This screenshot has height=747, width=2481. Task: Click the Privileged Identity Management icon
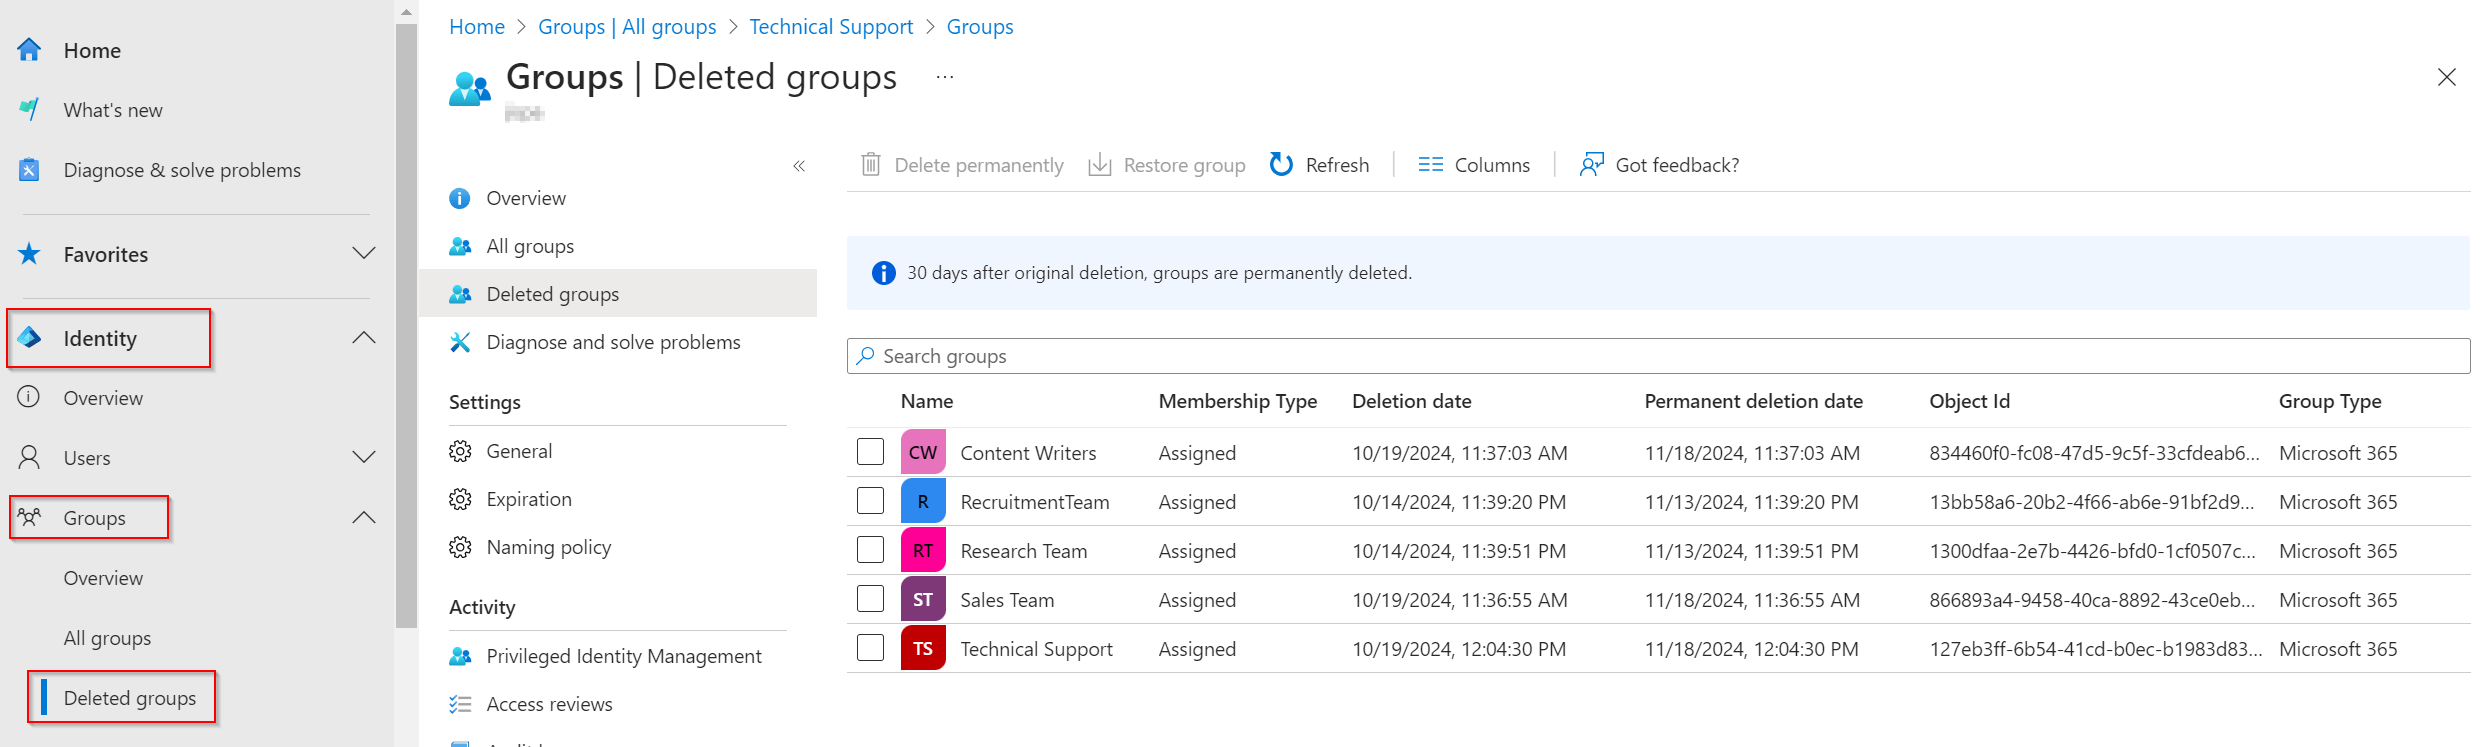pos(460,656)
